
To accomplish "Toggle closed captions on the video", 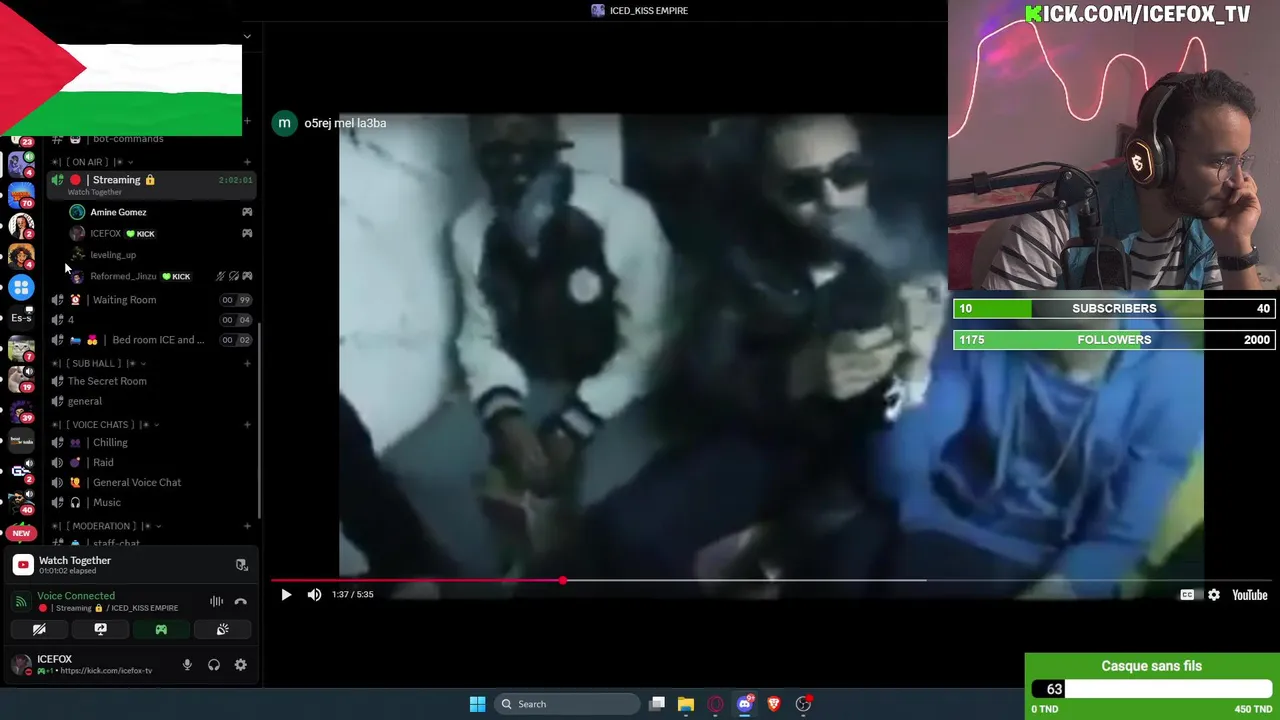I will pos(1187,595).
